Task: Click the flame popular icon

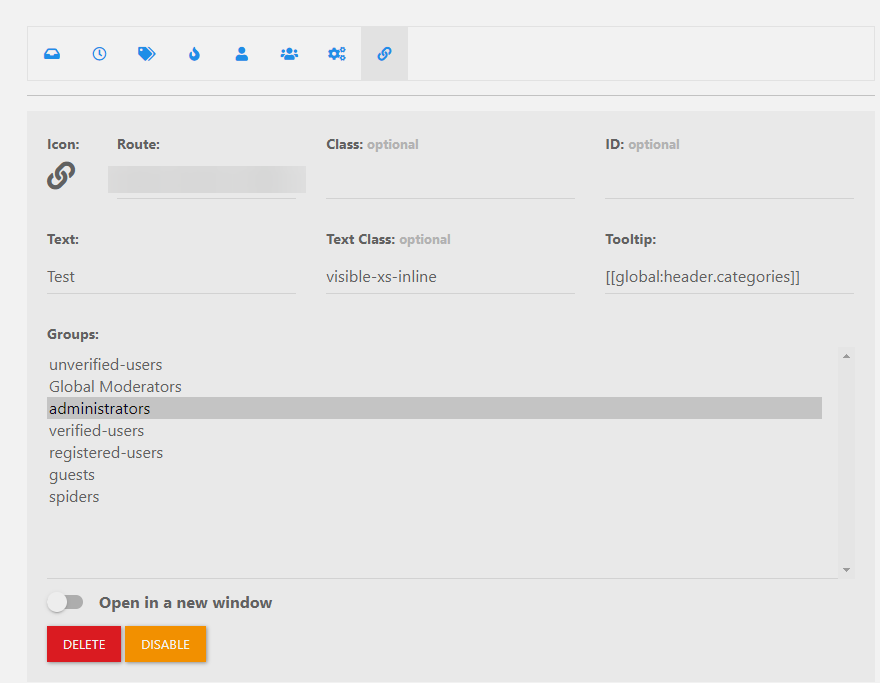Action: tap(194, 54)
